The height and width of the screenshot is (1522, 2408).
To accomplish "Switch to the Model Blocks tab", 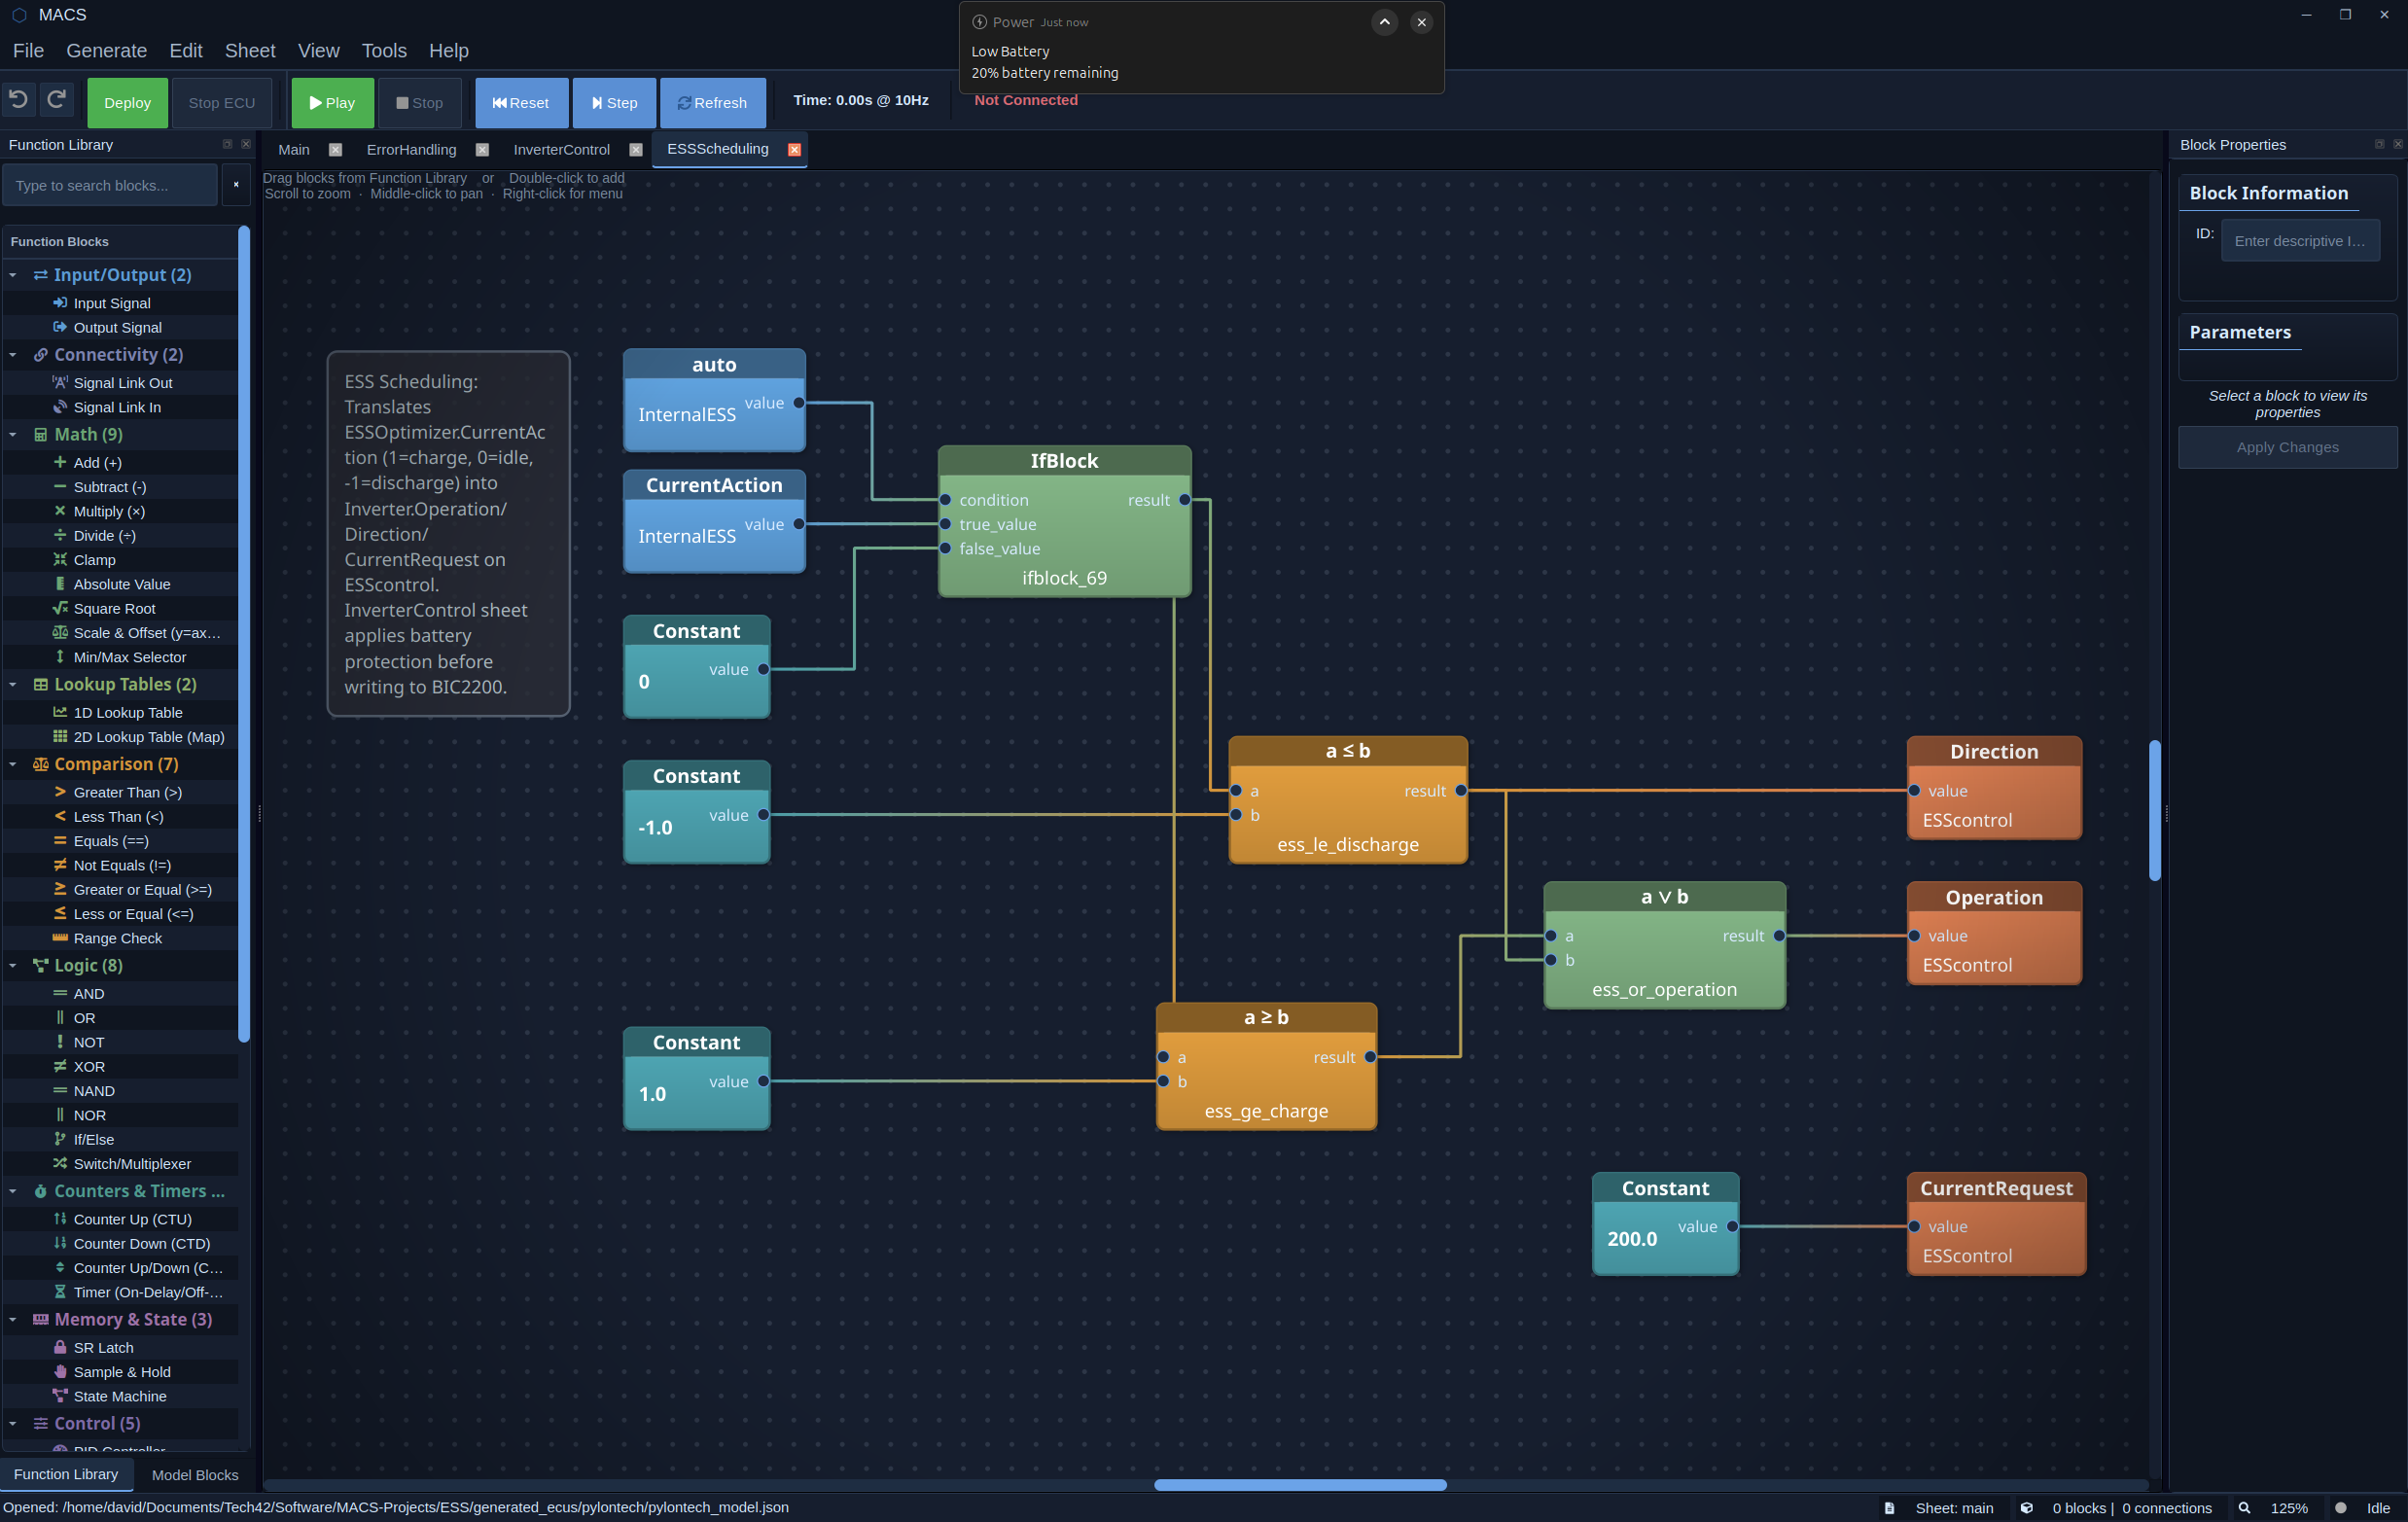I will [x=194, y=1474].
